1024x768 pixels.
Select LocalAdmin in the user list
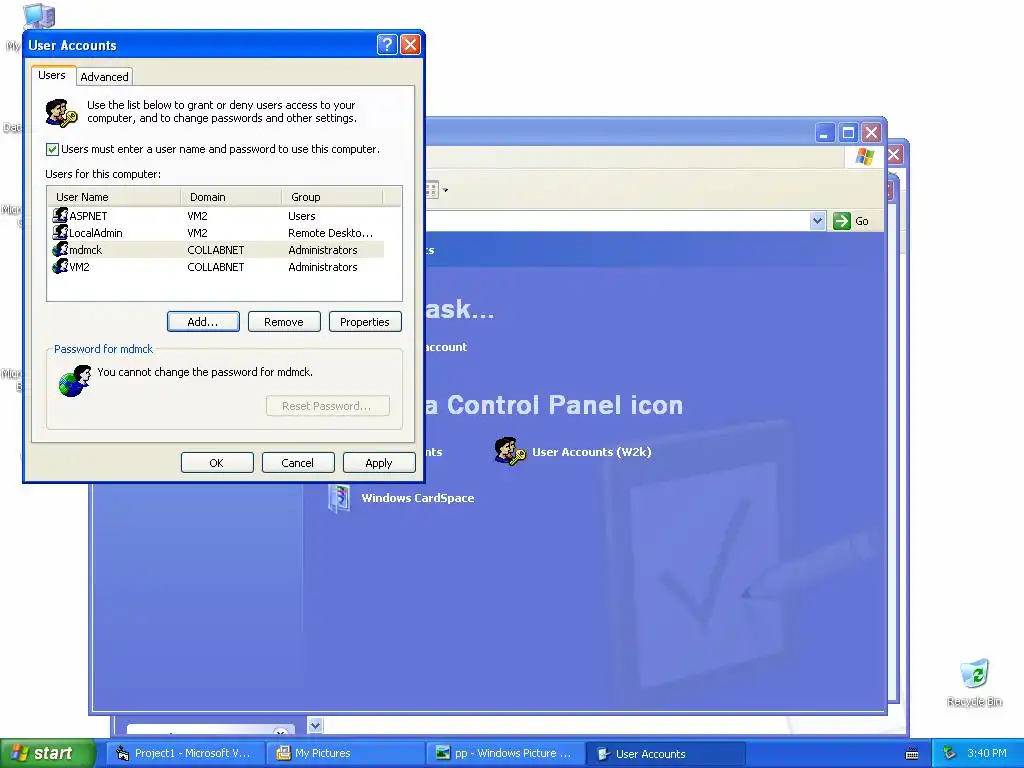click(96, 233)
